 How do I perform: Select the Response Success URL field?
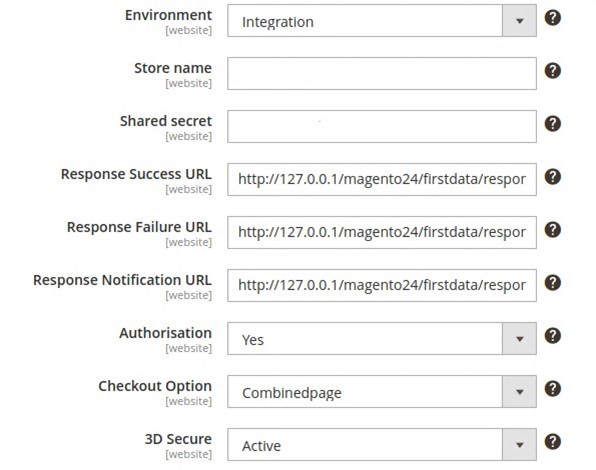pyautogui.click(x=382, y=180)
